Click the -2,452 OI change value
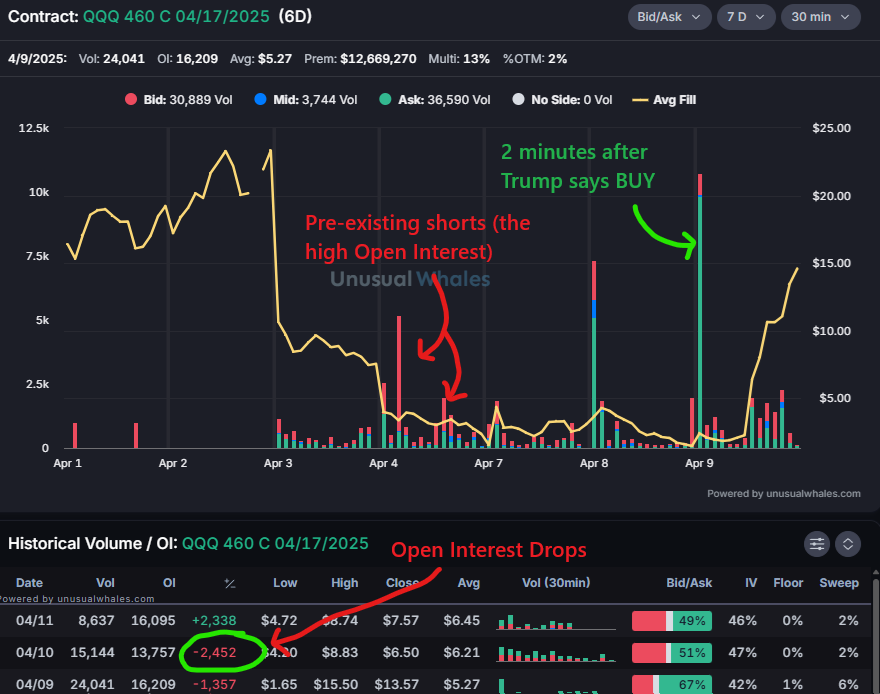The image size is (880, 694). coord(214,652)
